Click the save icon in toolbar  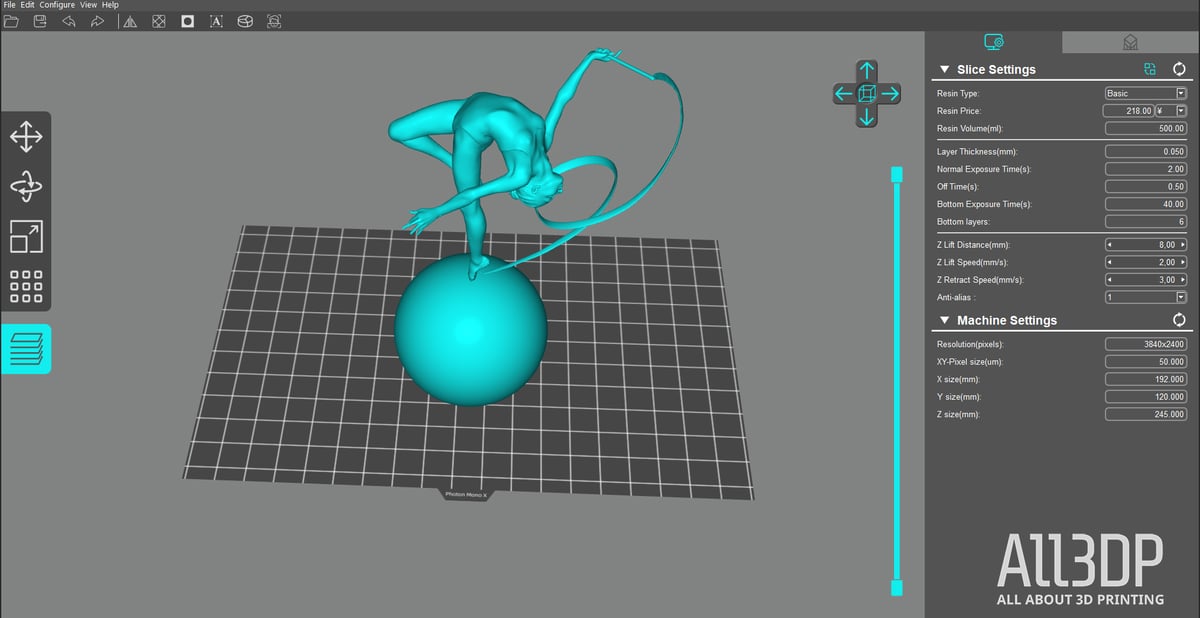click(40, 21)
